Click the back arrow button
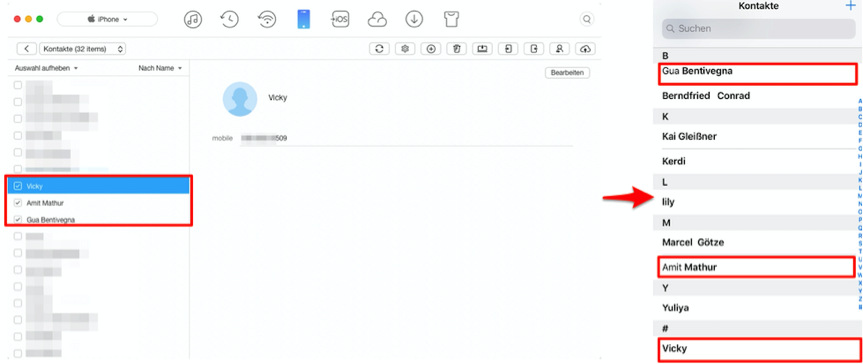Viewport: 863px width, 364px height. [x=27, y=49]
